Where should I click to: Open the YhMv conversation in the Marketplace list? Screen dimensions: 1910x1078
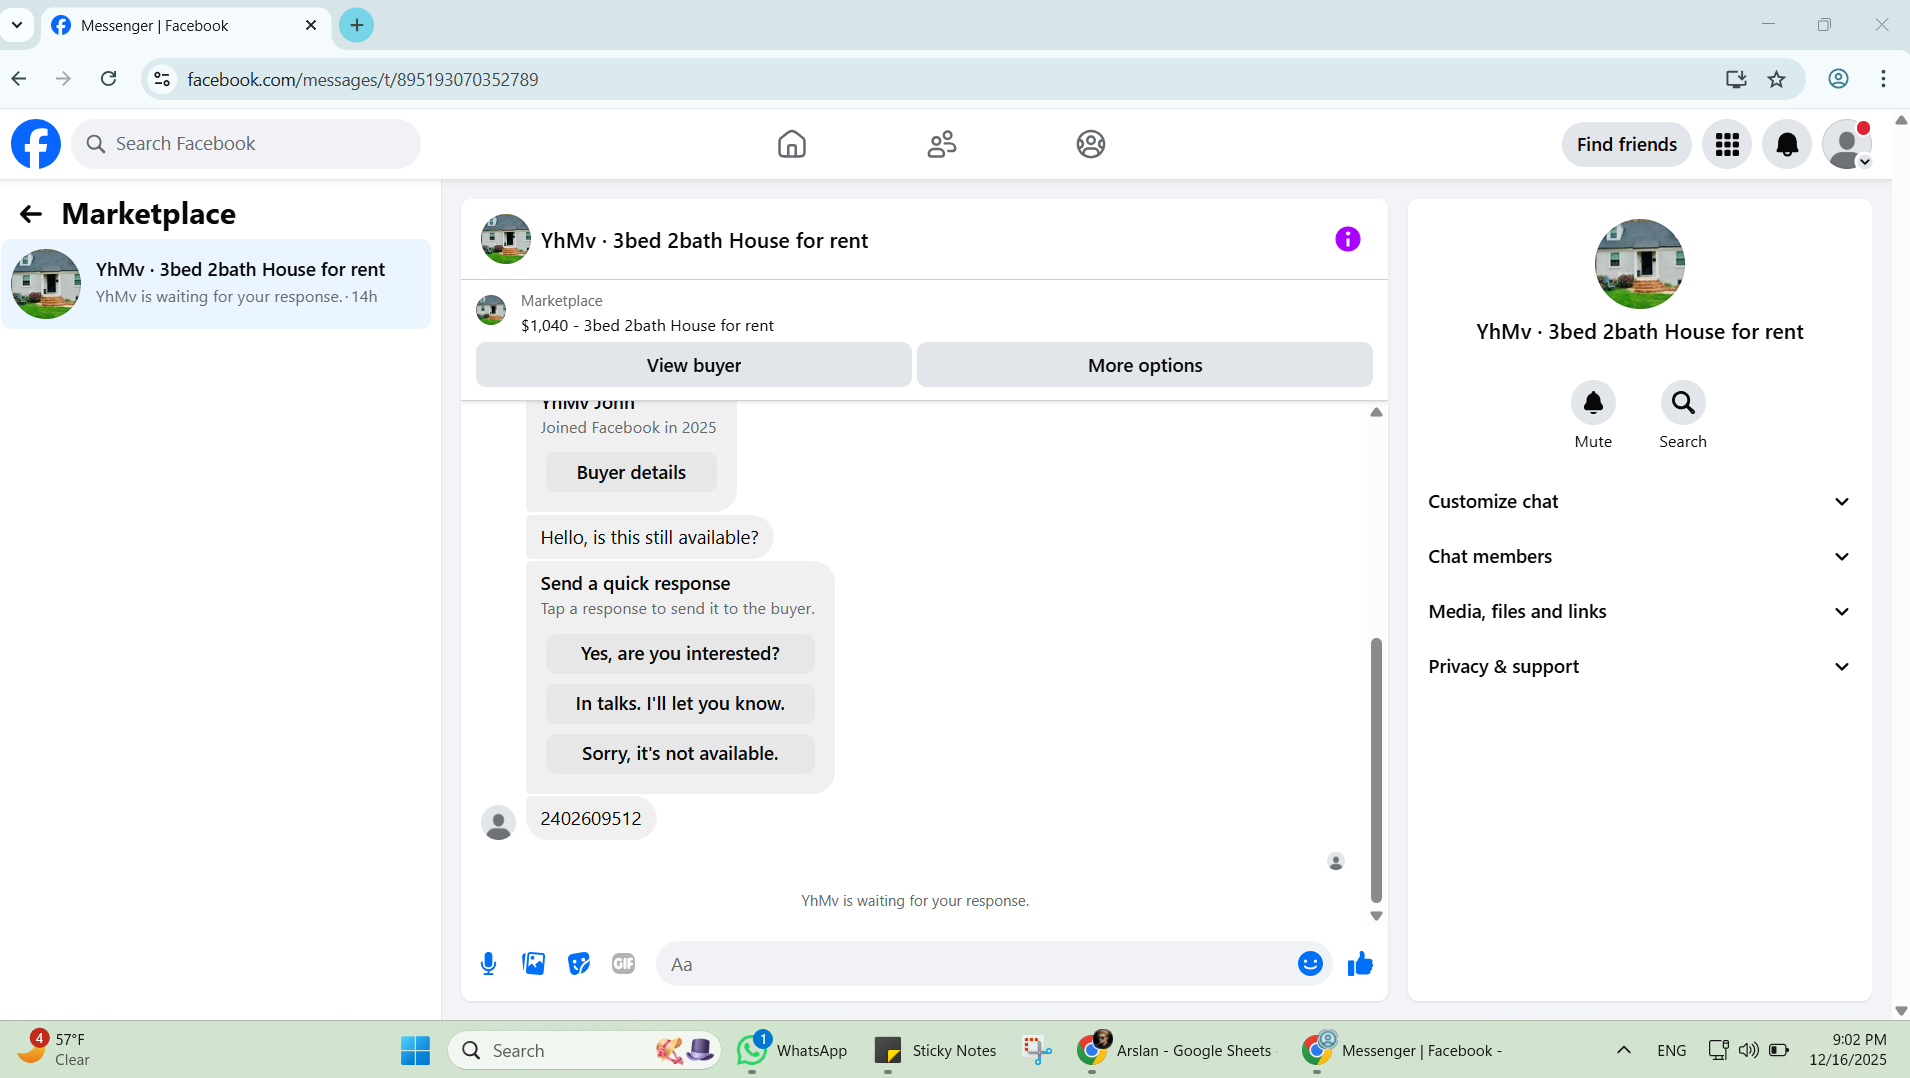point(216,284)
